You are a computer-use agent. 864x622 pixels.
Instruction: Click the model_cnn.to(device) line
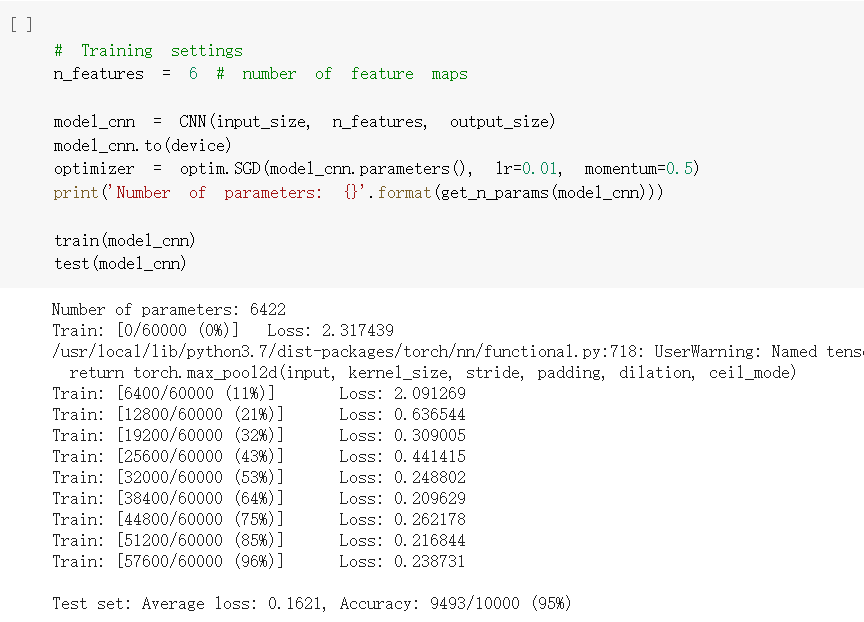142,145
